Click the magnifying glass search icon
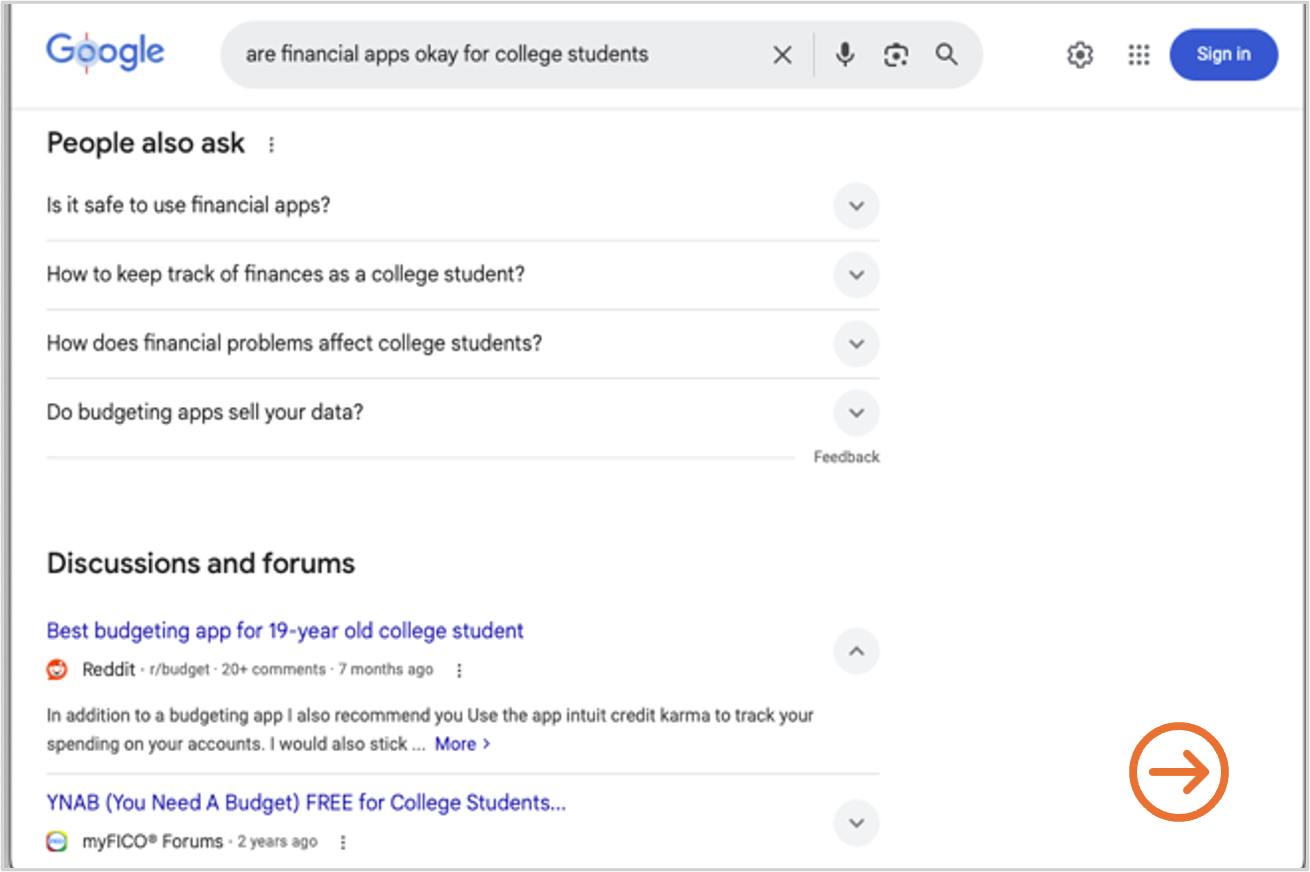The height and width of the screenshot is (872, 1310). click(x=946, y=55)
